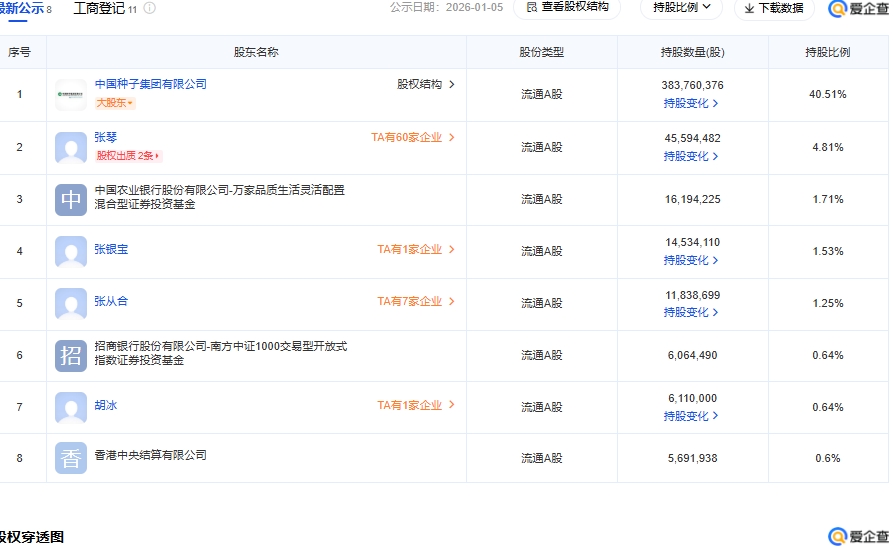893x549 pixels.
Task: Click the 下载数据 button
Action: [x=774, y=8]
